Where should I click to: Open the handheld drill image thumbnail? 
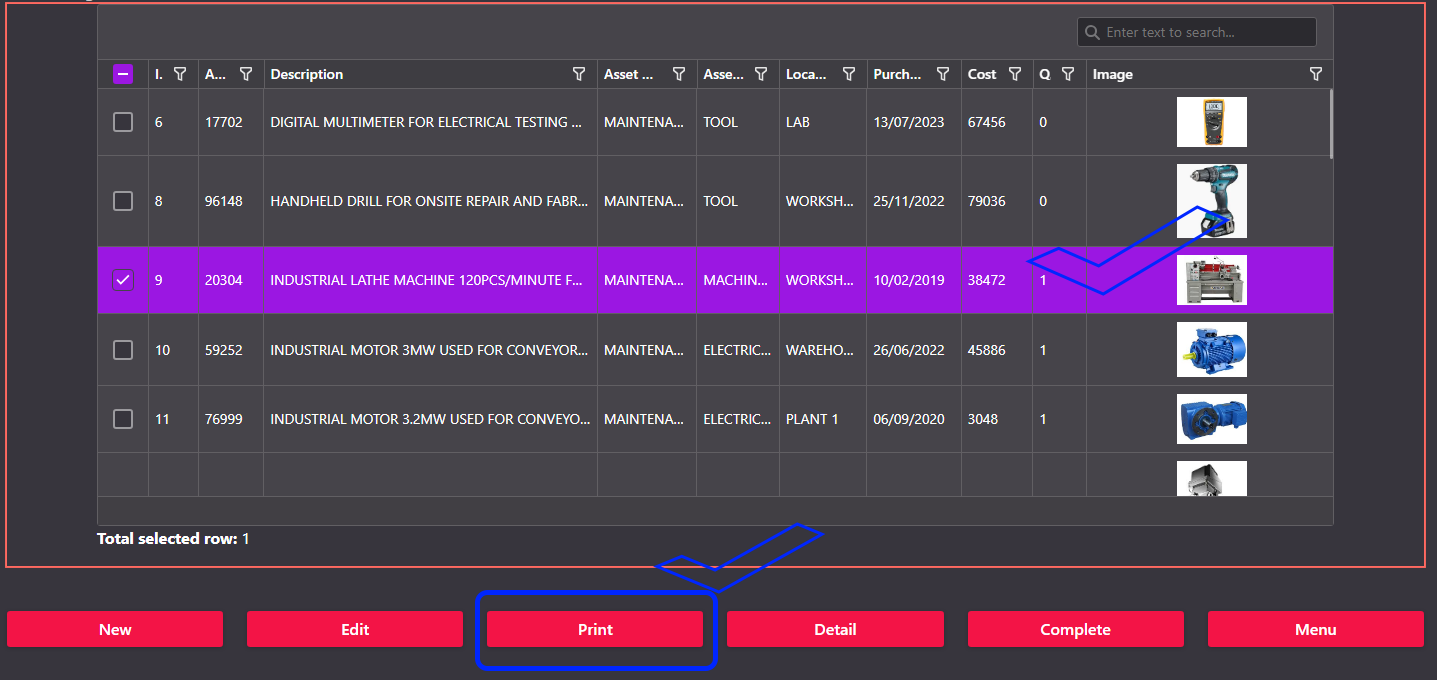[1211, 200]
